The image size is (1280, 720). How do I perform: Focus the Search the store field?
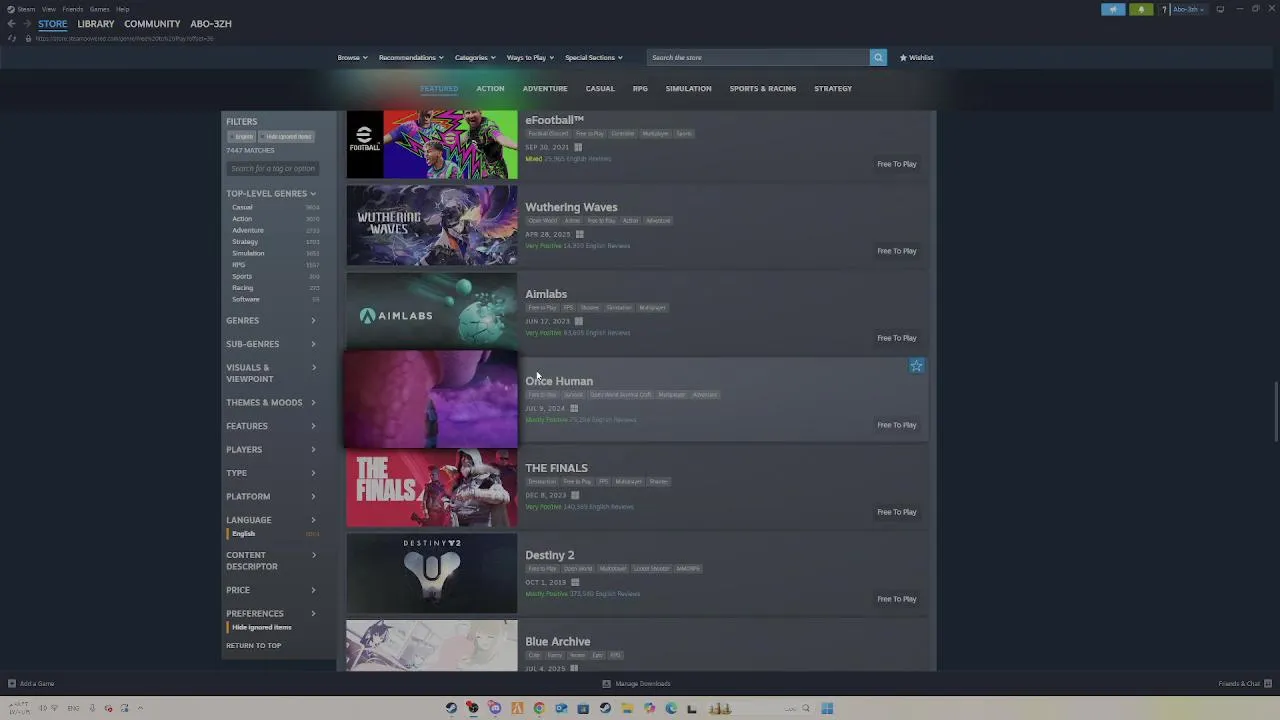(x=758, y=57)
